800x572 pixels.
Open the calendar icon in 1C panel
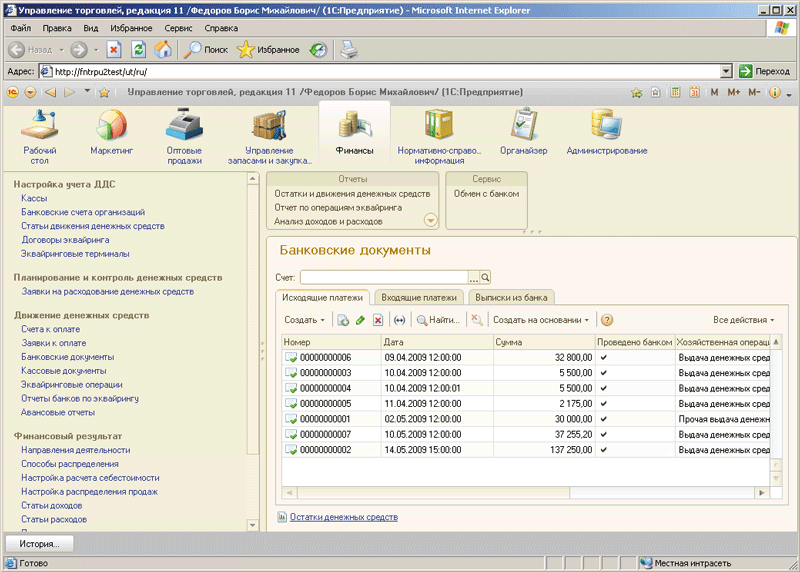tap(694, 92)
